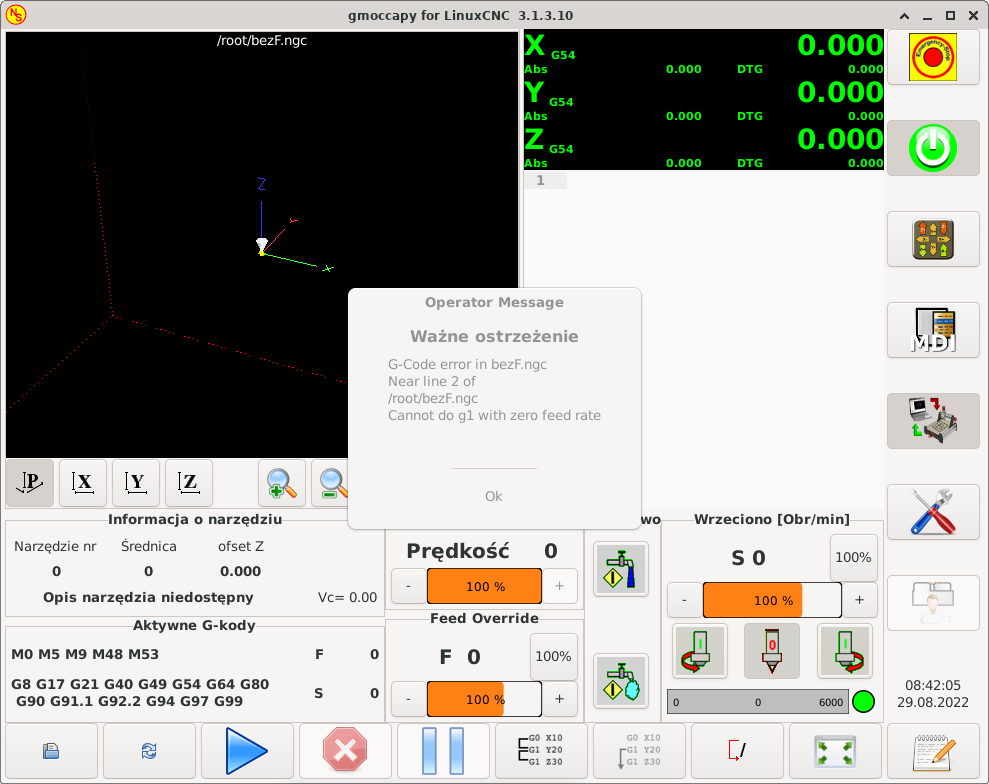Zoom out the preview with minus magnifier
The width and height of the screenshot is (989, 784).
(331, 483)
